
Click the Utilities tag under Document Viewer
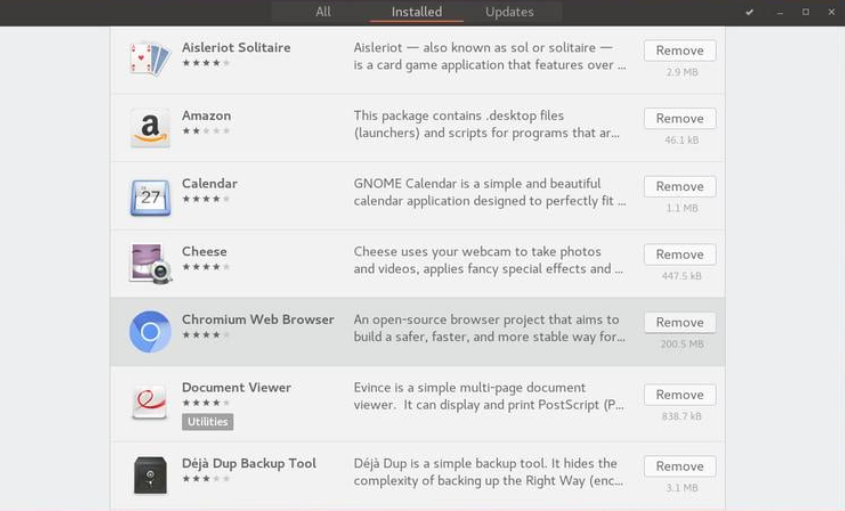[207, 422]
